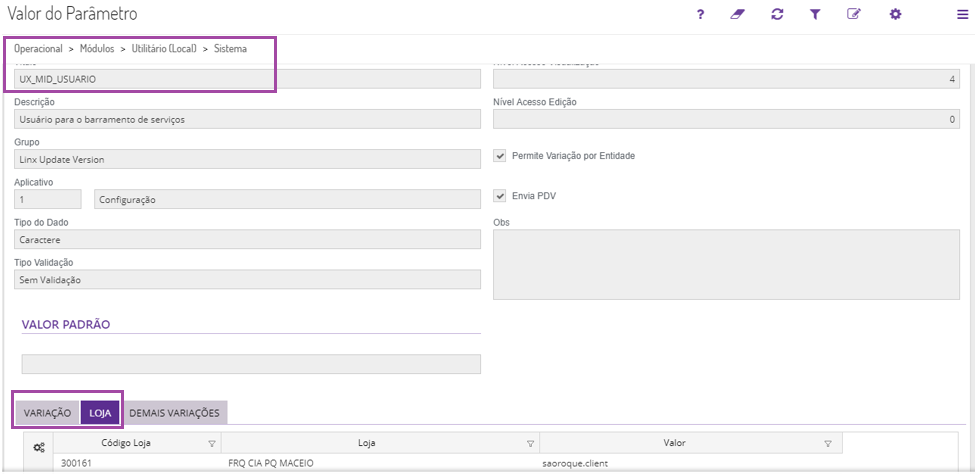Open settings gear in top toolbar
This screenshot has width=976, height=475.
pos(895,14)
